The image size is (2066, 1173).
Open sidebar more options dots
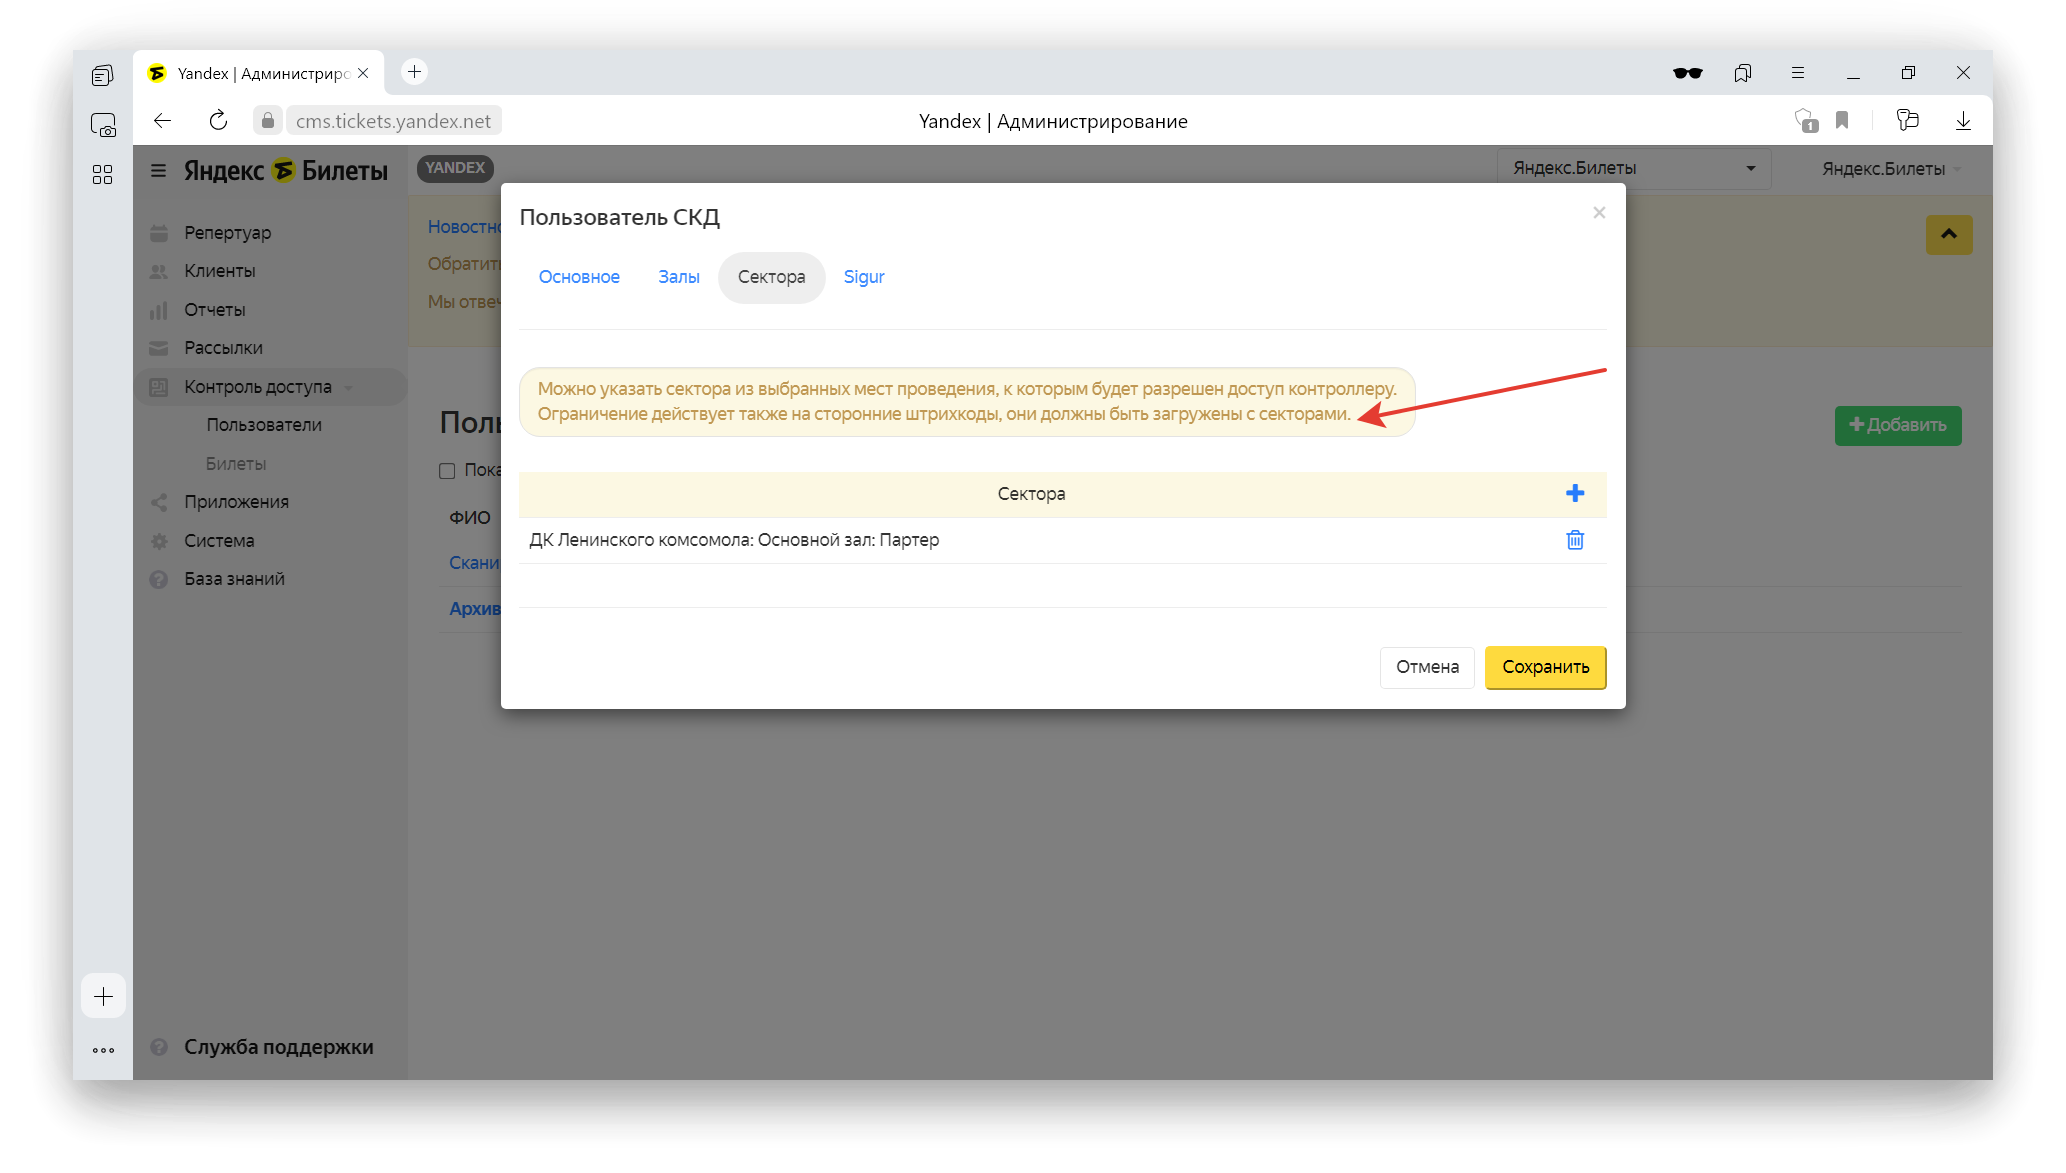(103, 1050)
